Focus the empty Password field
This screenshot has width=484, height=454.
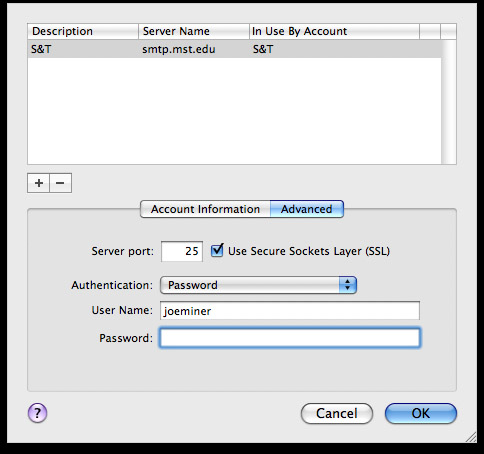pyautogui.click(x=290, y=338)
